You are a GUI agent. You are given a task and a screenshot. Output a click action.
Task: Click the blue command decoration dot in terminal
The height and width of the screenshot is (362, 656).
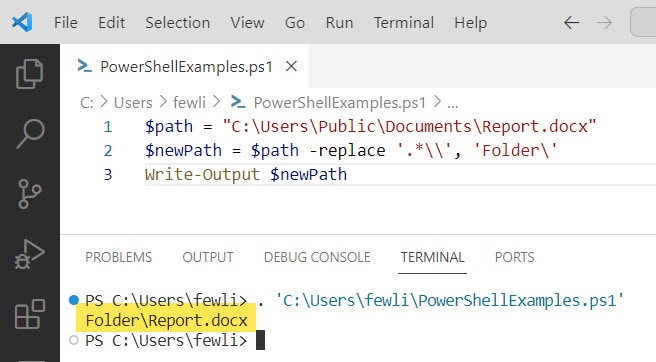point(74,300)
